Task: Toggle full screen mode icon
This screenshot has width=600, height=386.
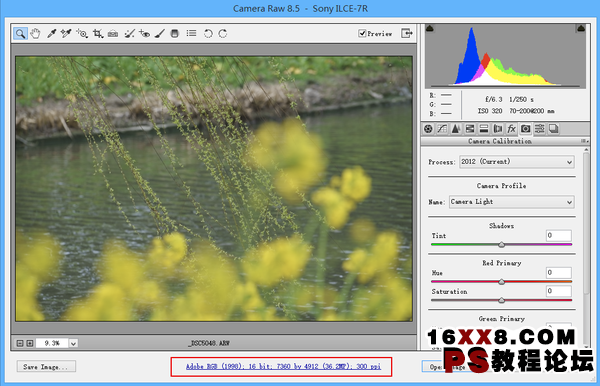Action: [407, 33]
